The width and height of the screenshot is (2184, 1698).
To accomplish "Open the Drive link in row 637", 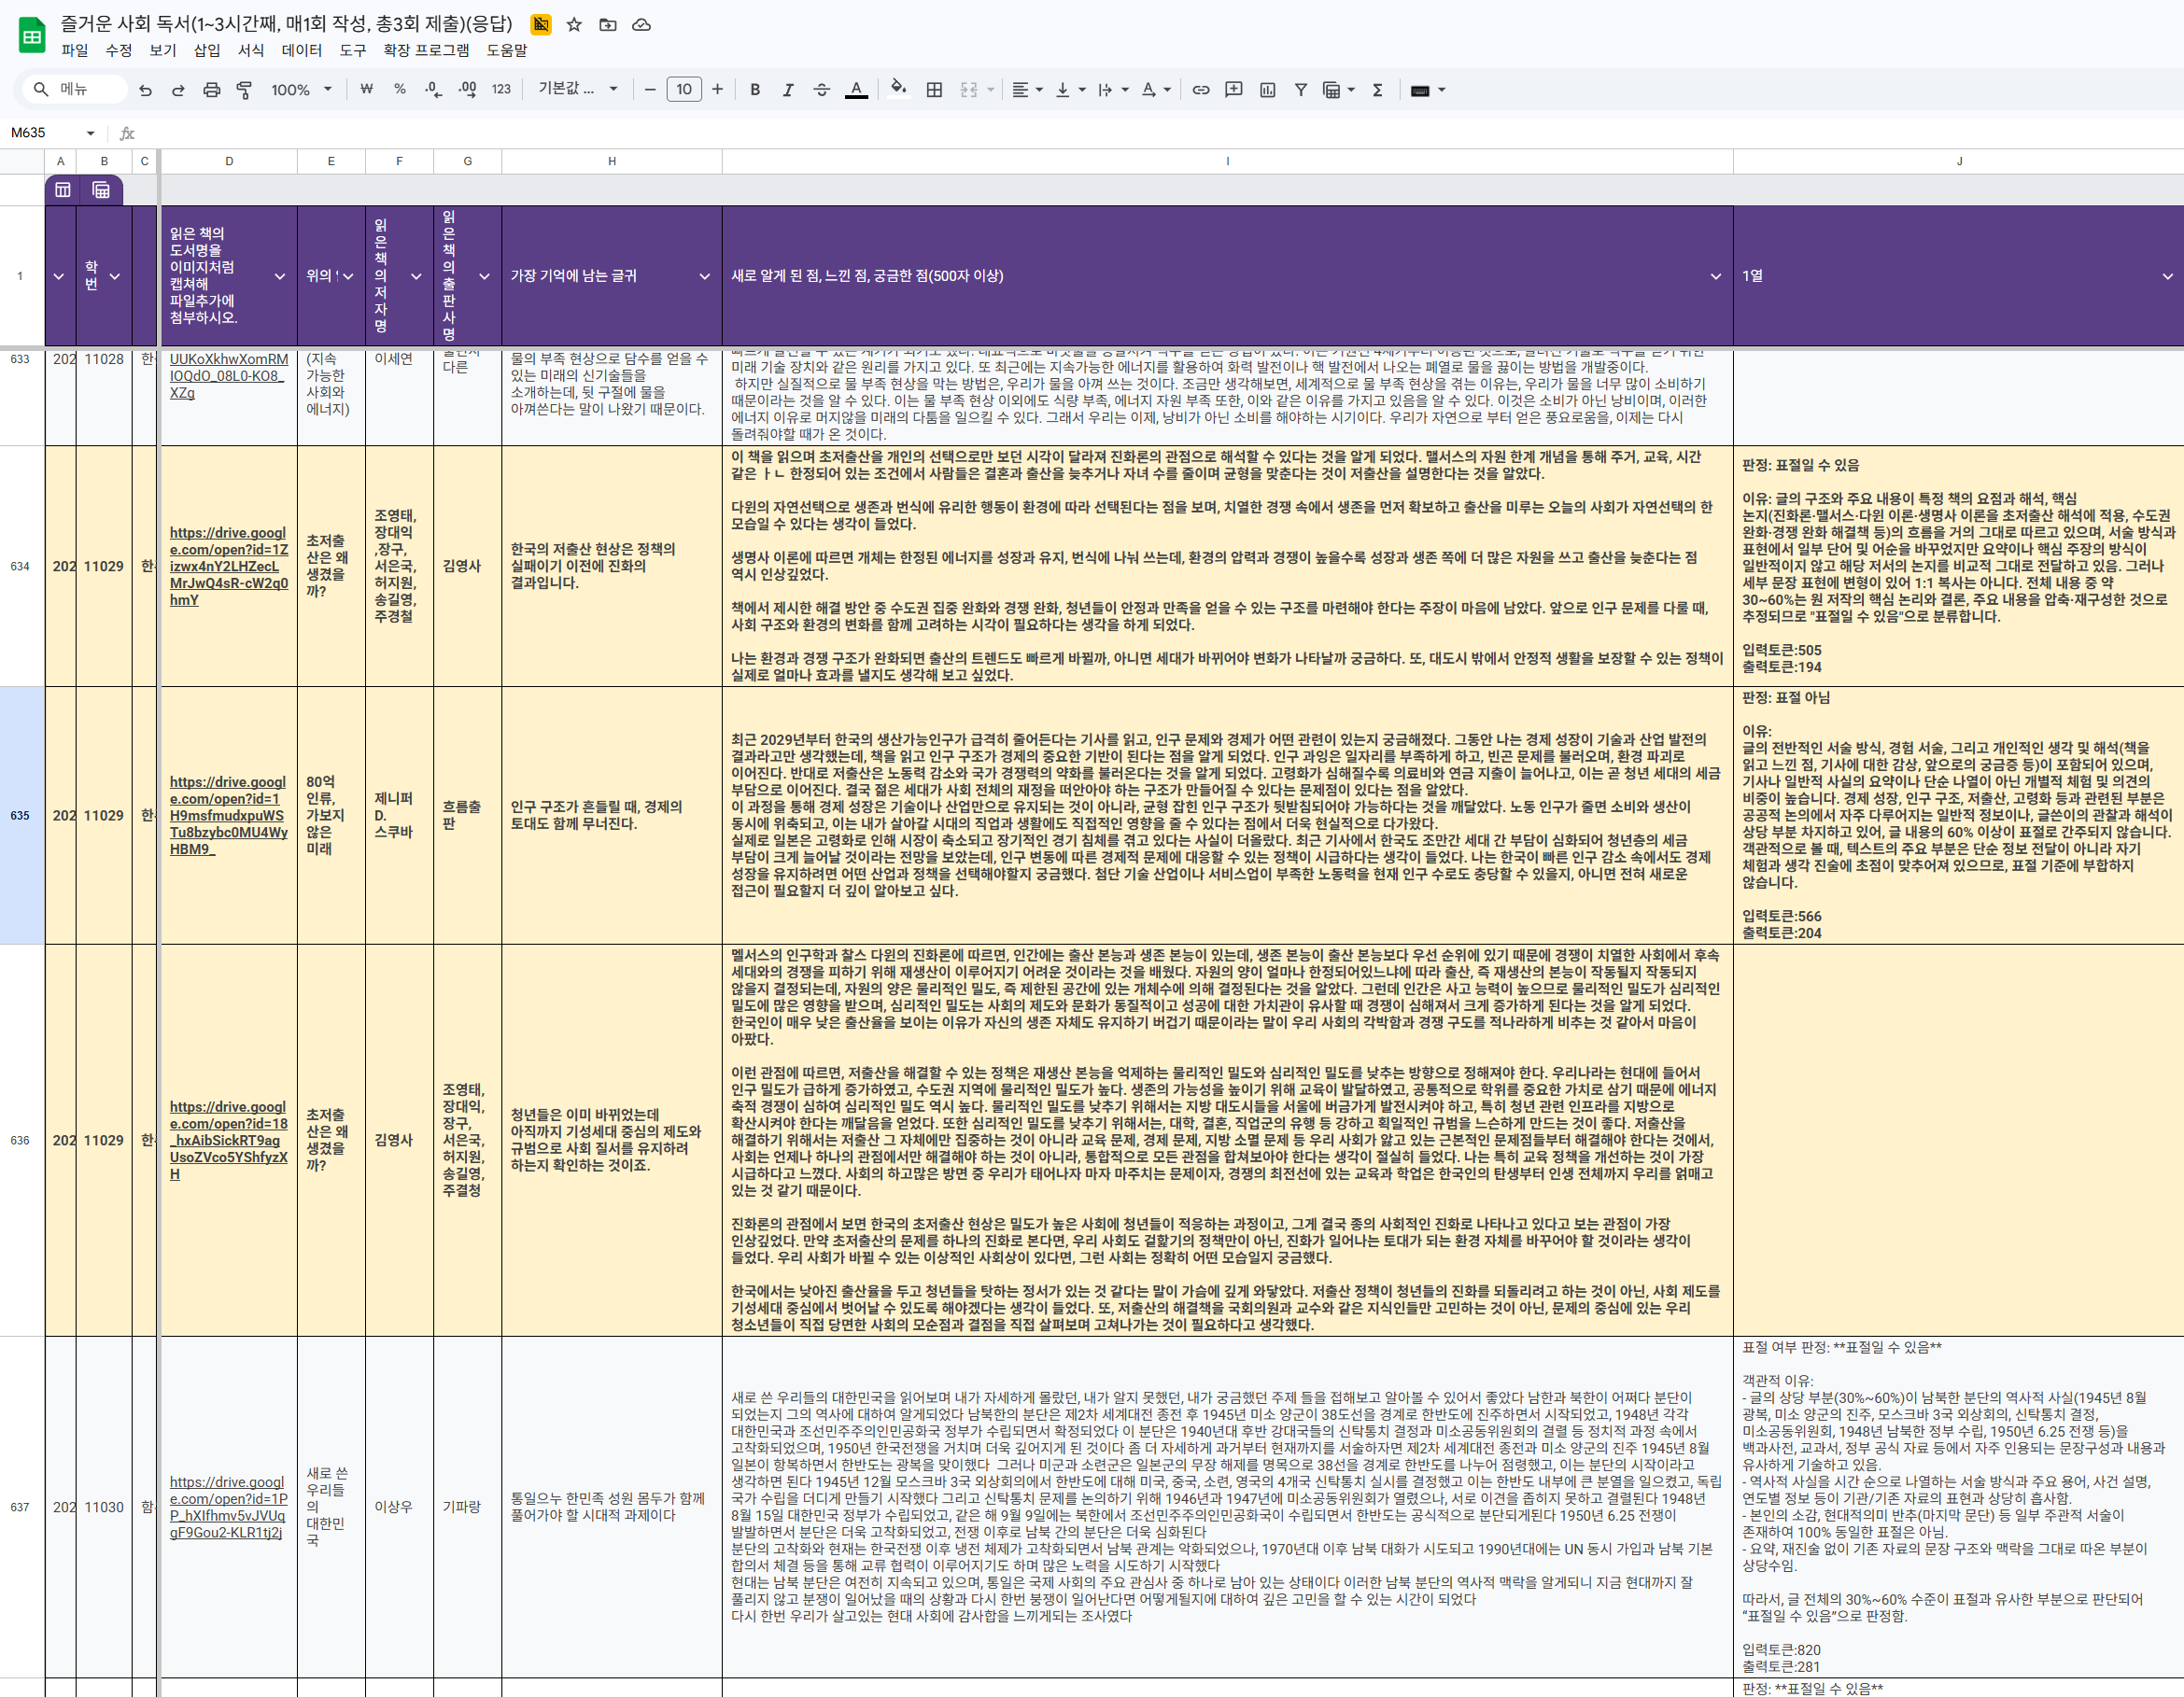I will click(228, 1507).
